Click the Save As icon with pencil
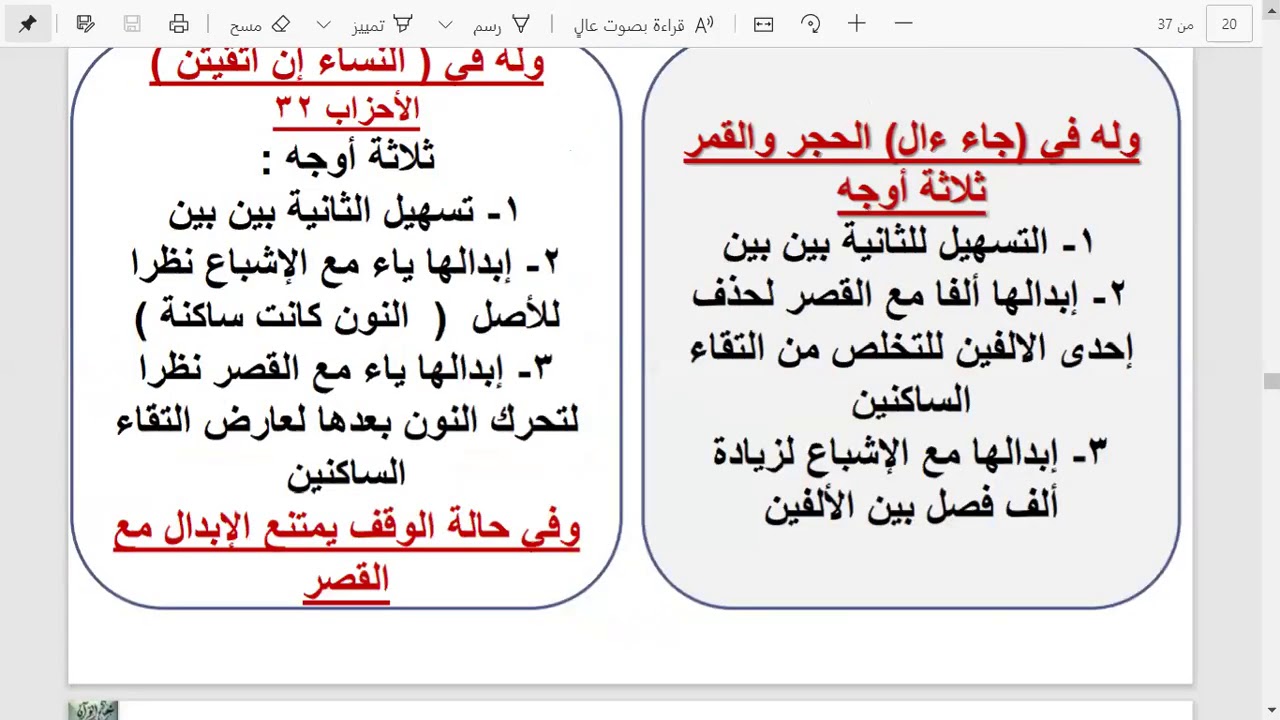Image resolution: width=1280 pixels, height=720 pixels. 85,24
